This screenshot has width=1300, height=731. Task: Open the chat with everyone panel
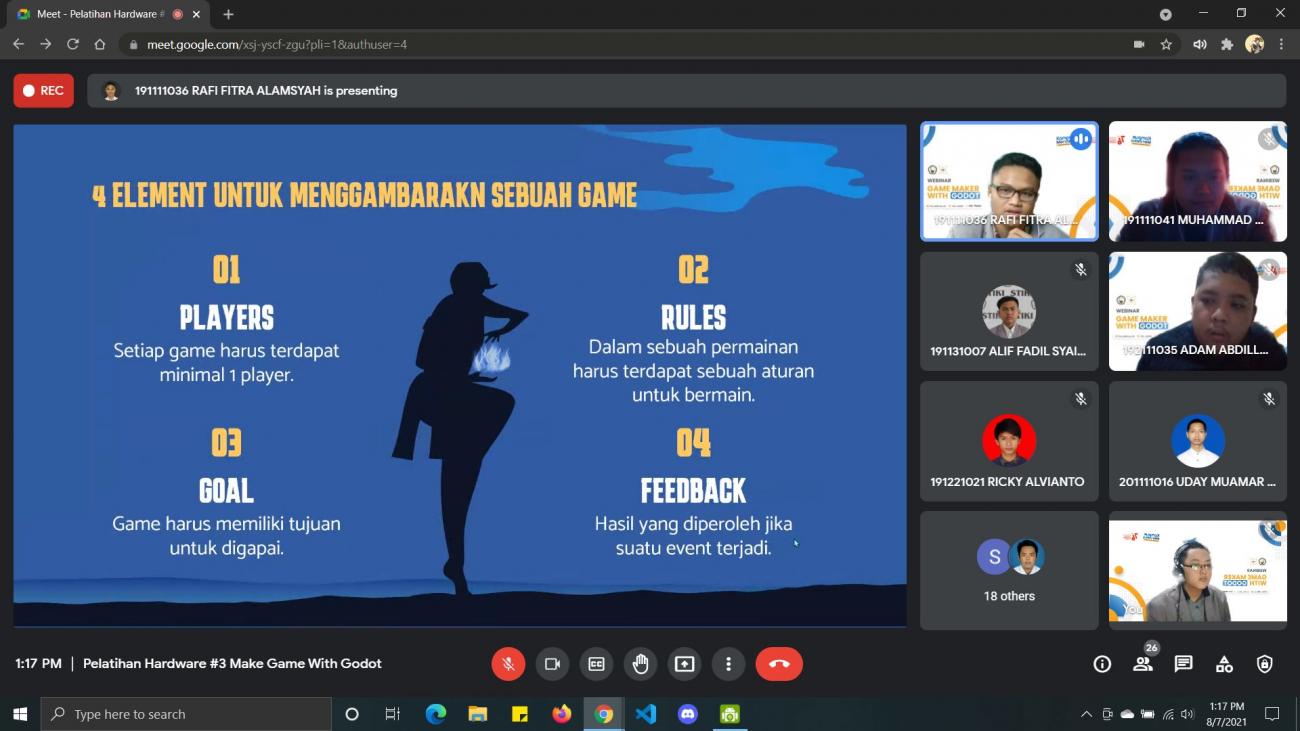[x=1183, y=664]
